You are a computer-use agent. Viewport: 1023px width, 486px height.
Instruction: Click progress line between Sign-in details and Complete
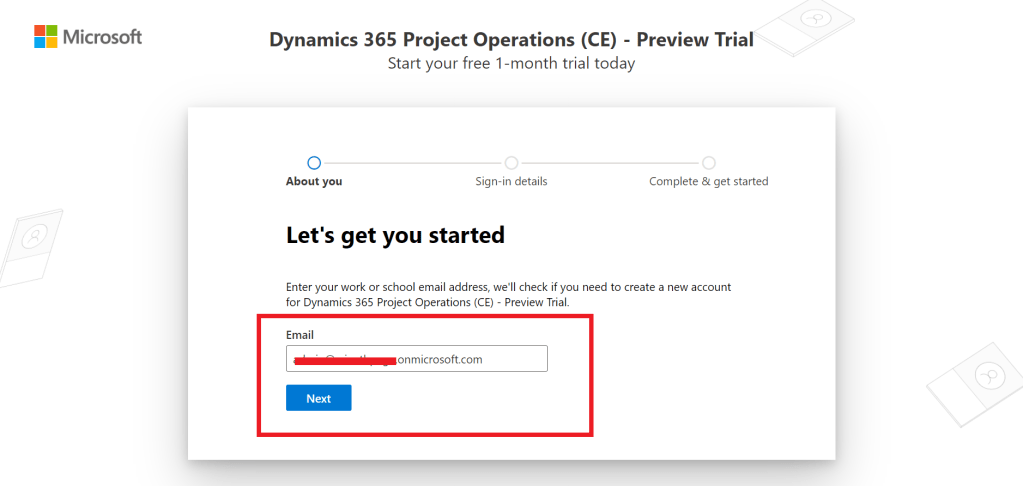coord(610,162)
